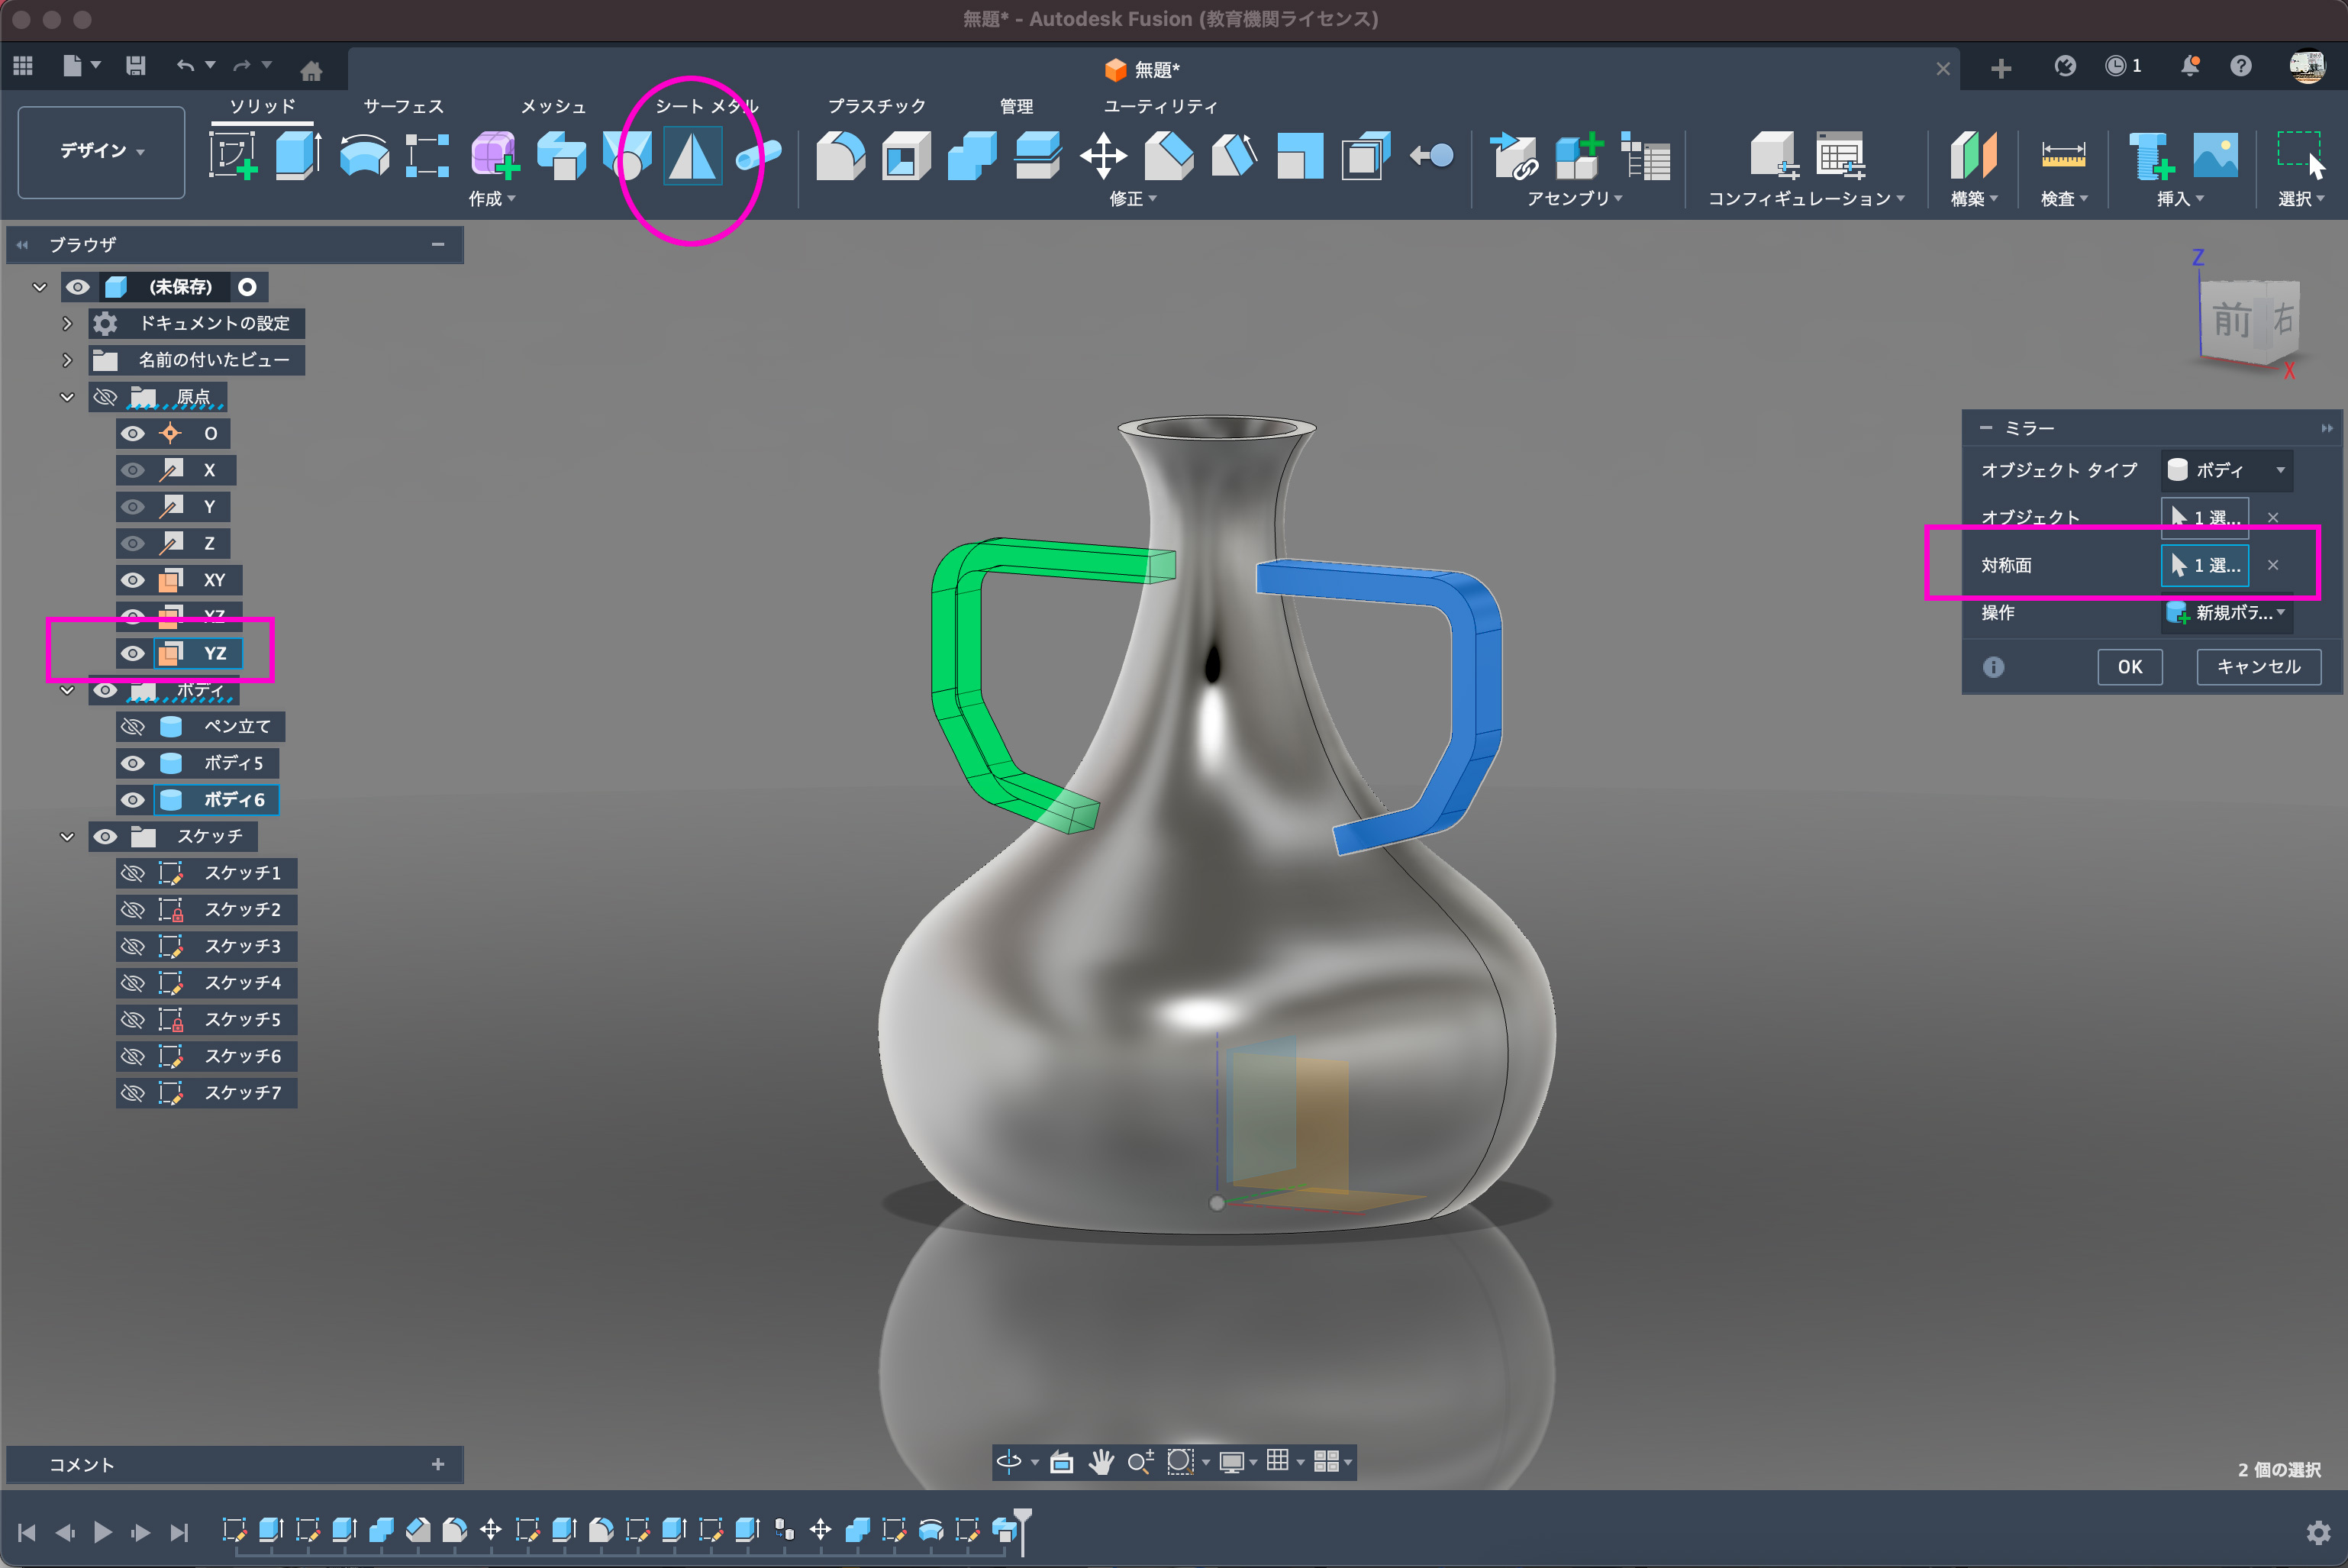Open the 操作 dropdown in Mirror dialog

pos(2226,613)
